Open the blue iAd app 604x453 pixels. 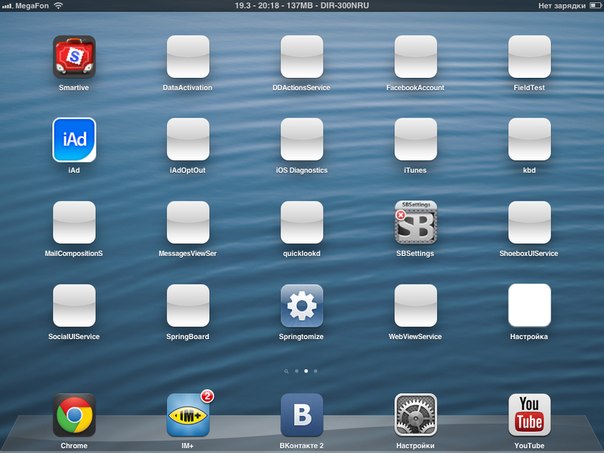pyautogui.click(x=74, y=139)
